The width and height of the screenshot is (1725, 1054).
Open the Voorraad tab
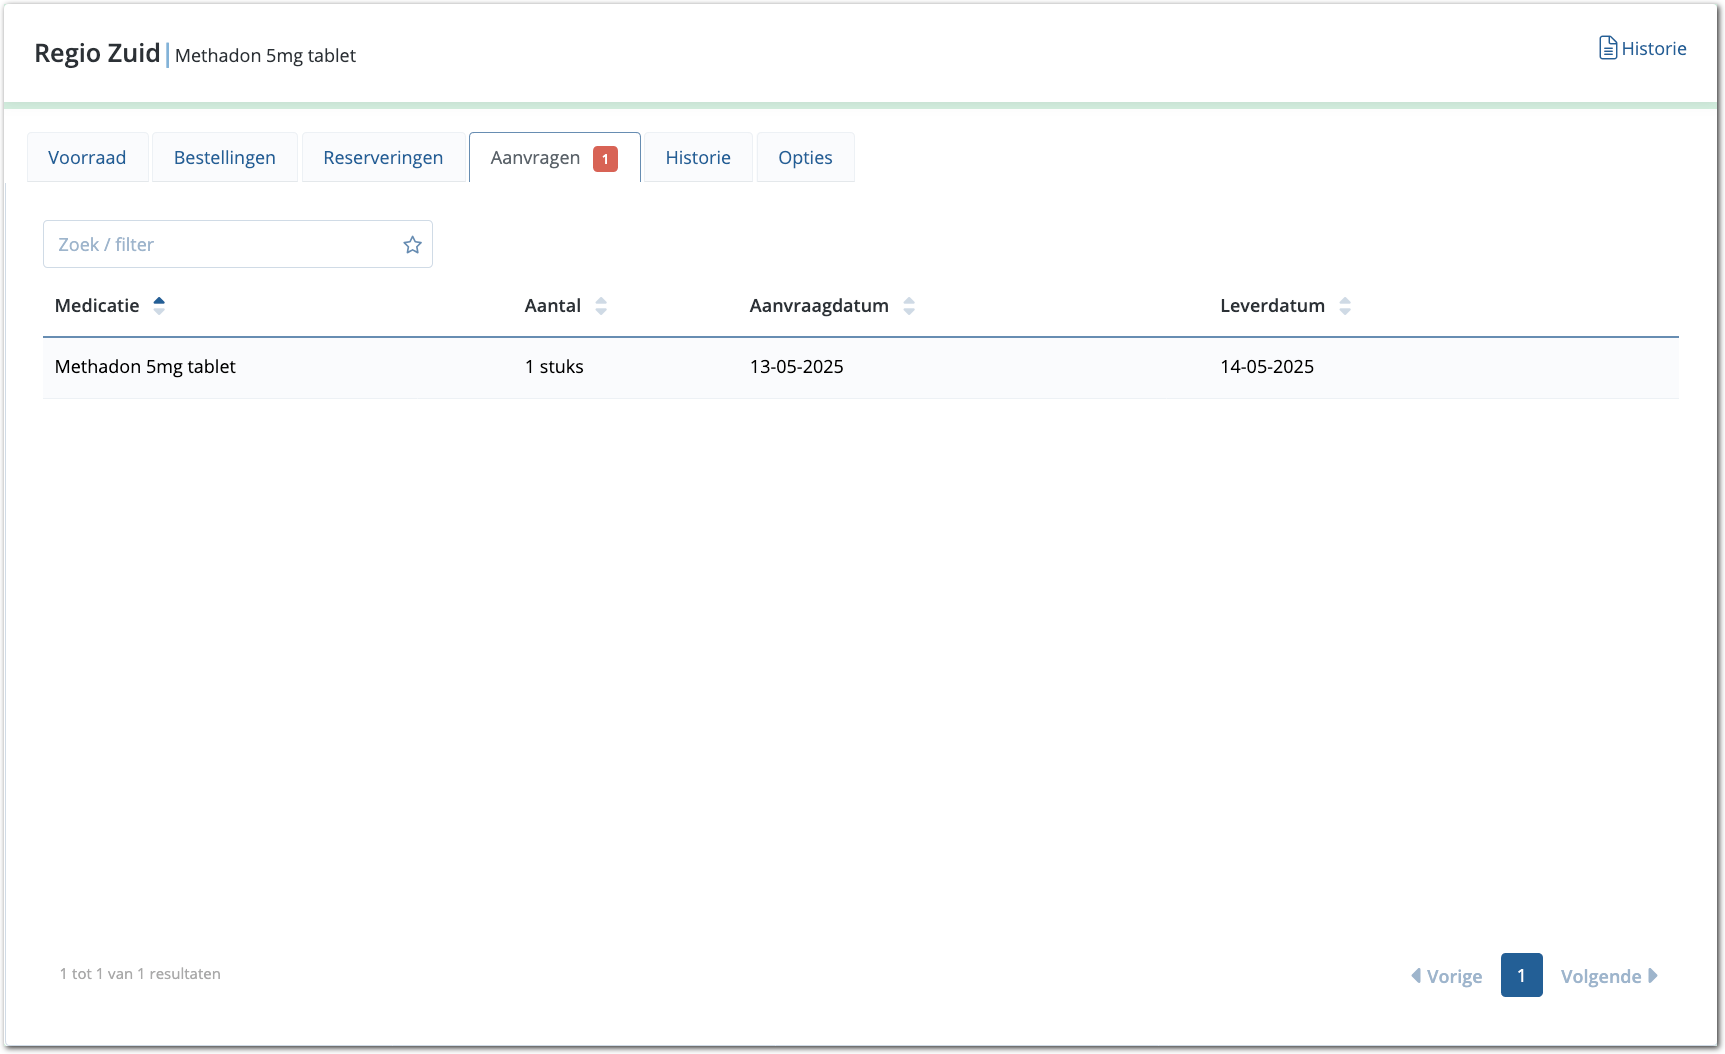click(87, 158)
